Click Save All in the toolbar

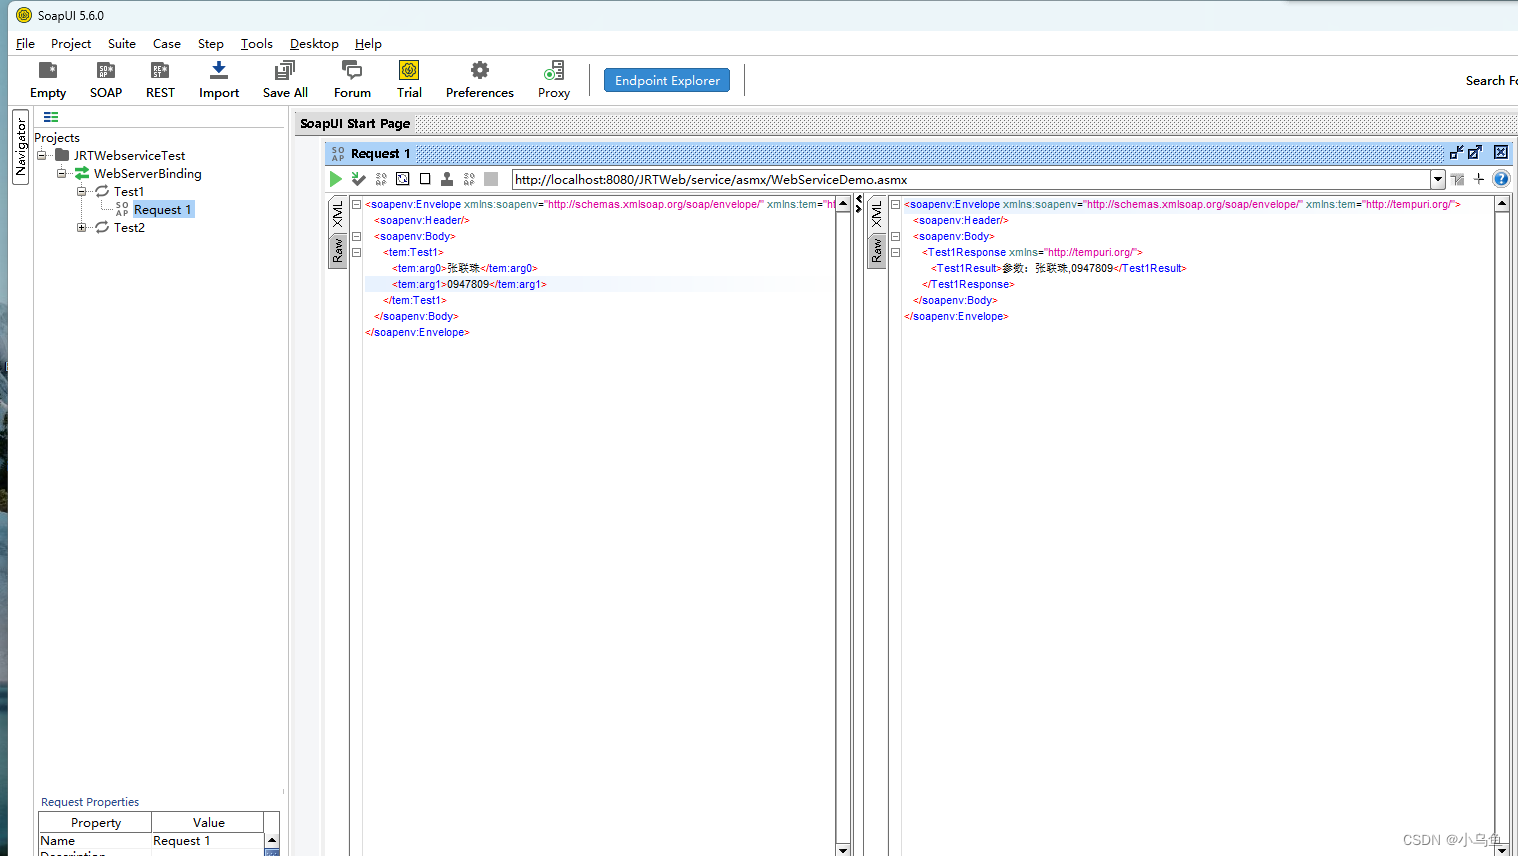[285, 79]
